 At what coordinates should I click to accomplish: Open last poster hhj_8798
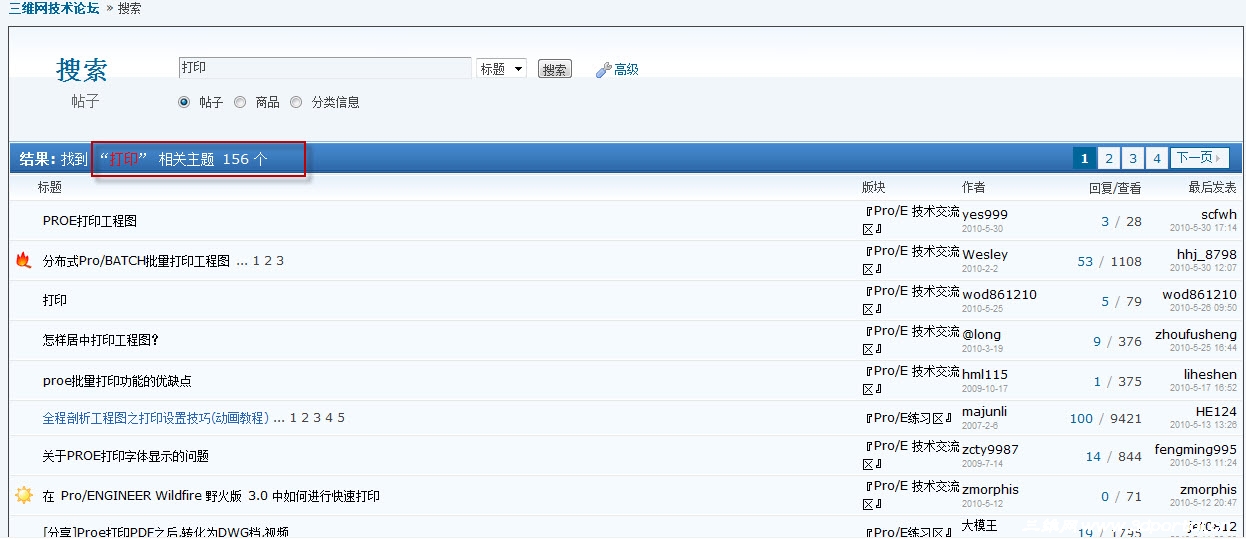[1207, 254]
